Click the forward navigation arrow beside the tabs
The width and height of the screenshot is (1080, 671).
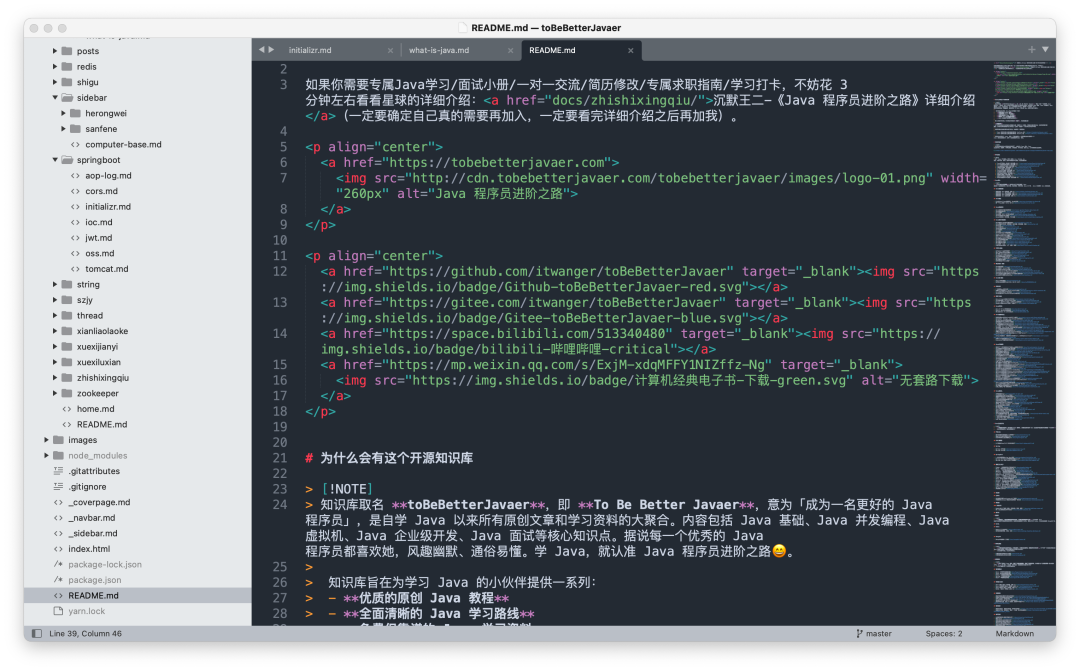point(272,49)
